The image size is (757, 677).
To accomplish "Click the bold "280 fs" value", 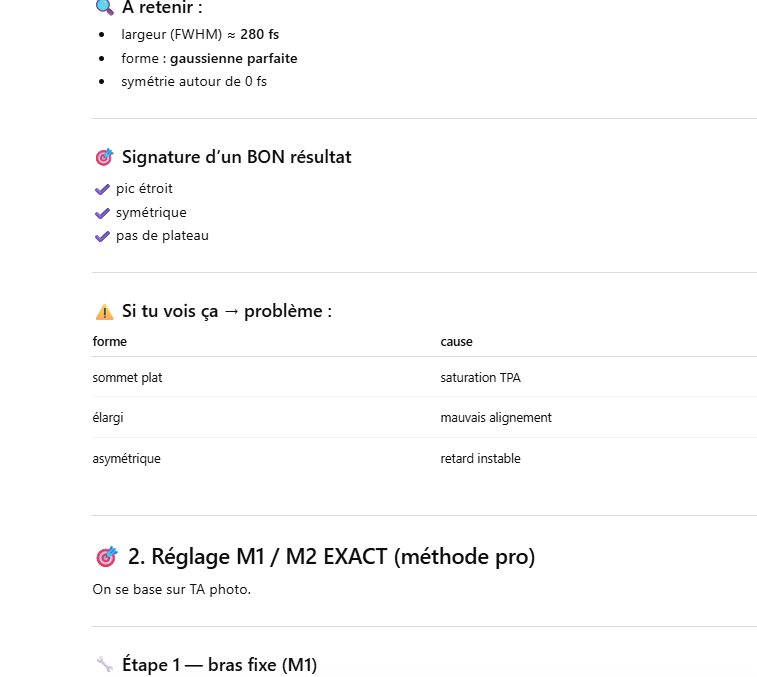I will coord(259,34).
